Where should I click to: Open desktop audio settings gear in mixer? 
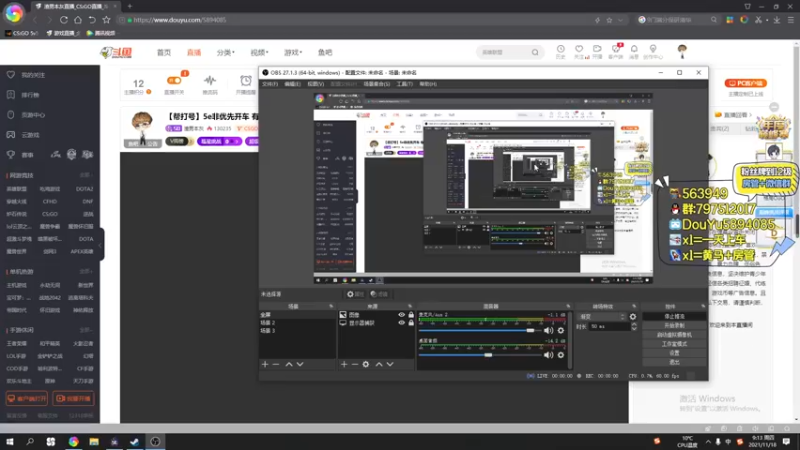(561, 355)
